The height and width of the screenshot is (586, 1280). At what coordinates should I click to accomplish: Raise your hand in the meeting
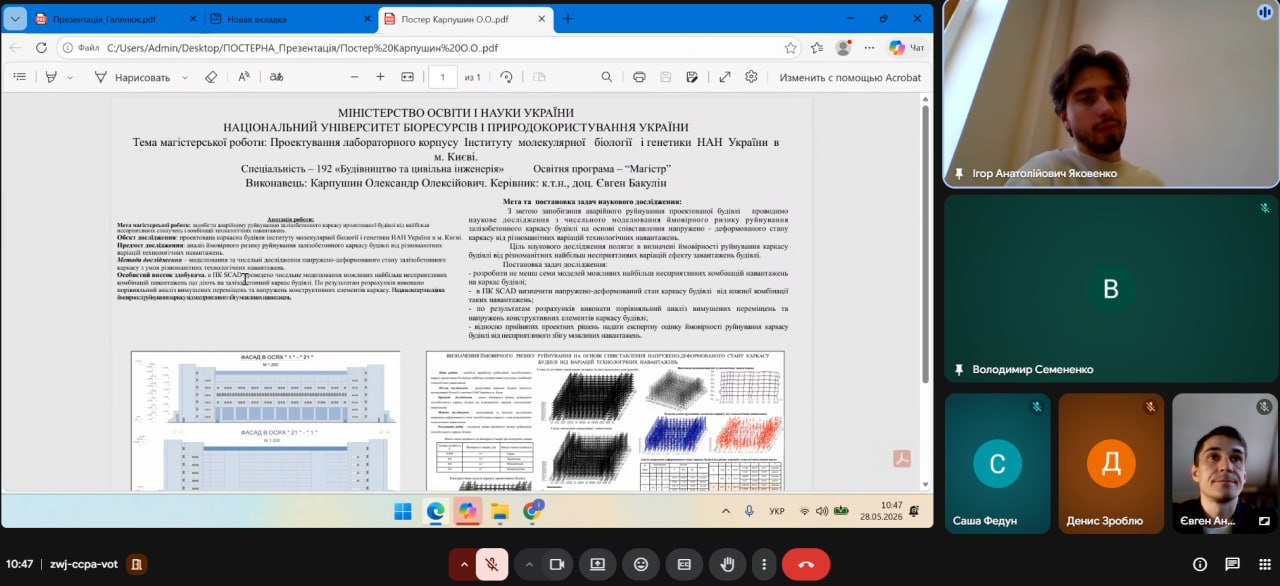click(x=727, y=564)
